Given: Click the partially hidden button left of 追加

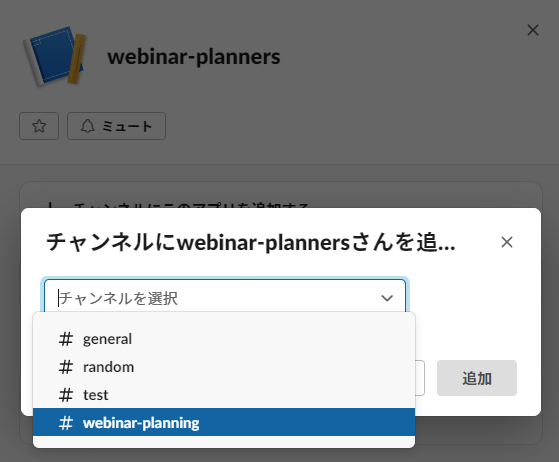Looking at the screenshot, I should tap(420, 378).
